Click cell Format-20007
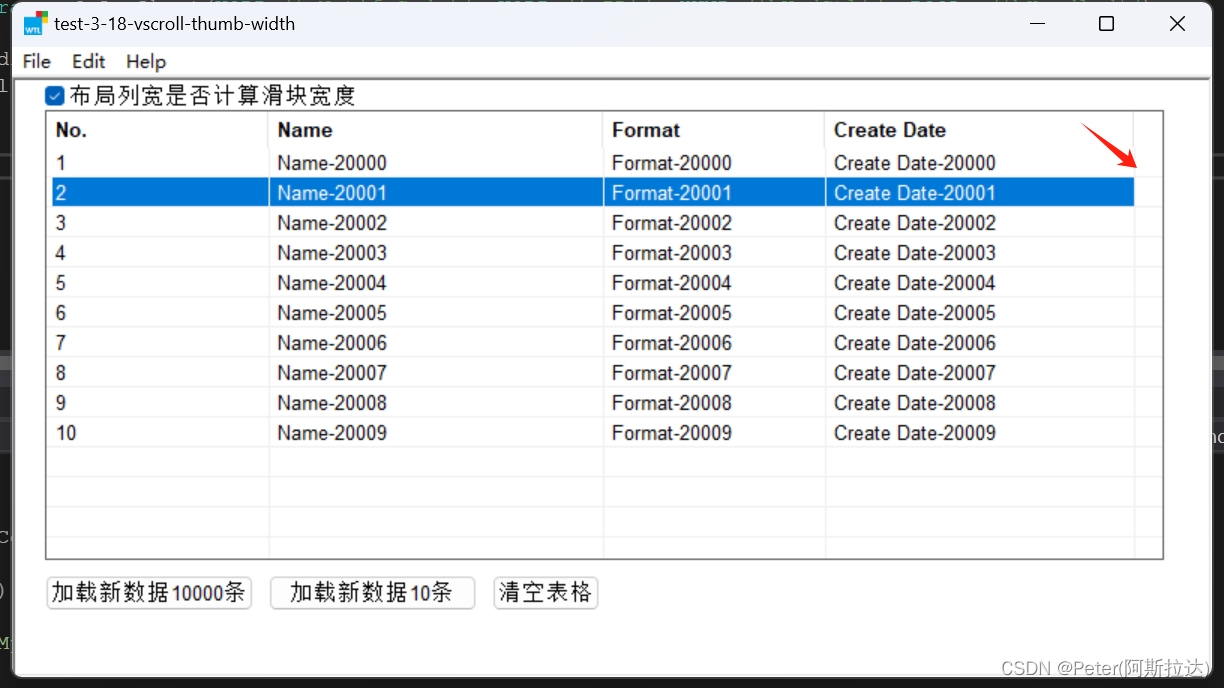Viewport: 1224px width, 688px height. (x=714, y=373)
